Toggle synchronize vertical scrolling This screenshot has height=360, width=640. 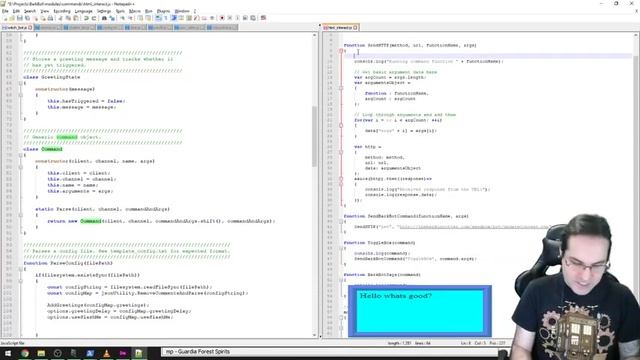coord(140,18)
